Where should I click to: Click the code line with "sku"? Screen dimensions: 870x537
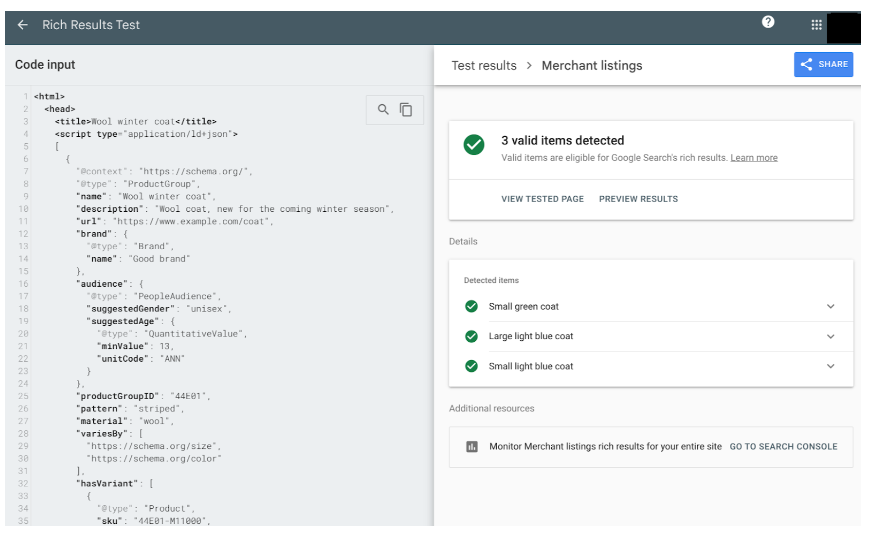click(154, 521)
